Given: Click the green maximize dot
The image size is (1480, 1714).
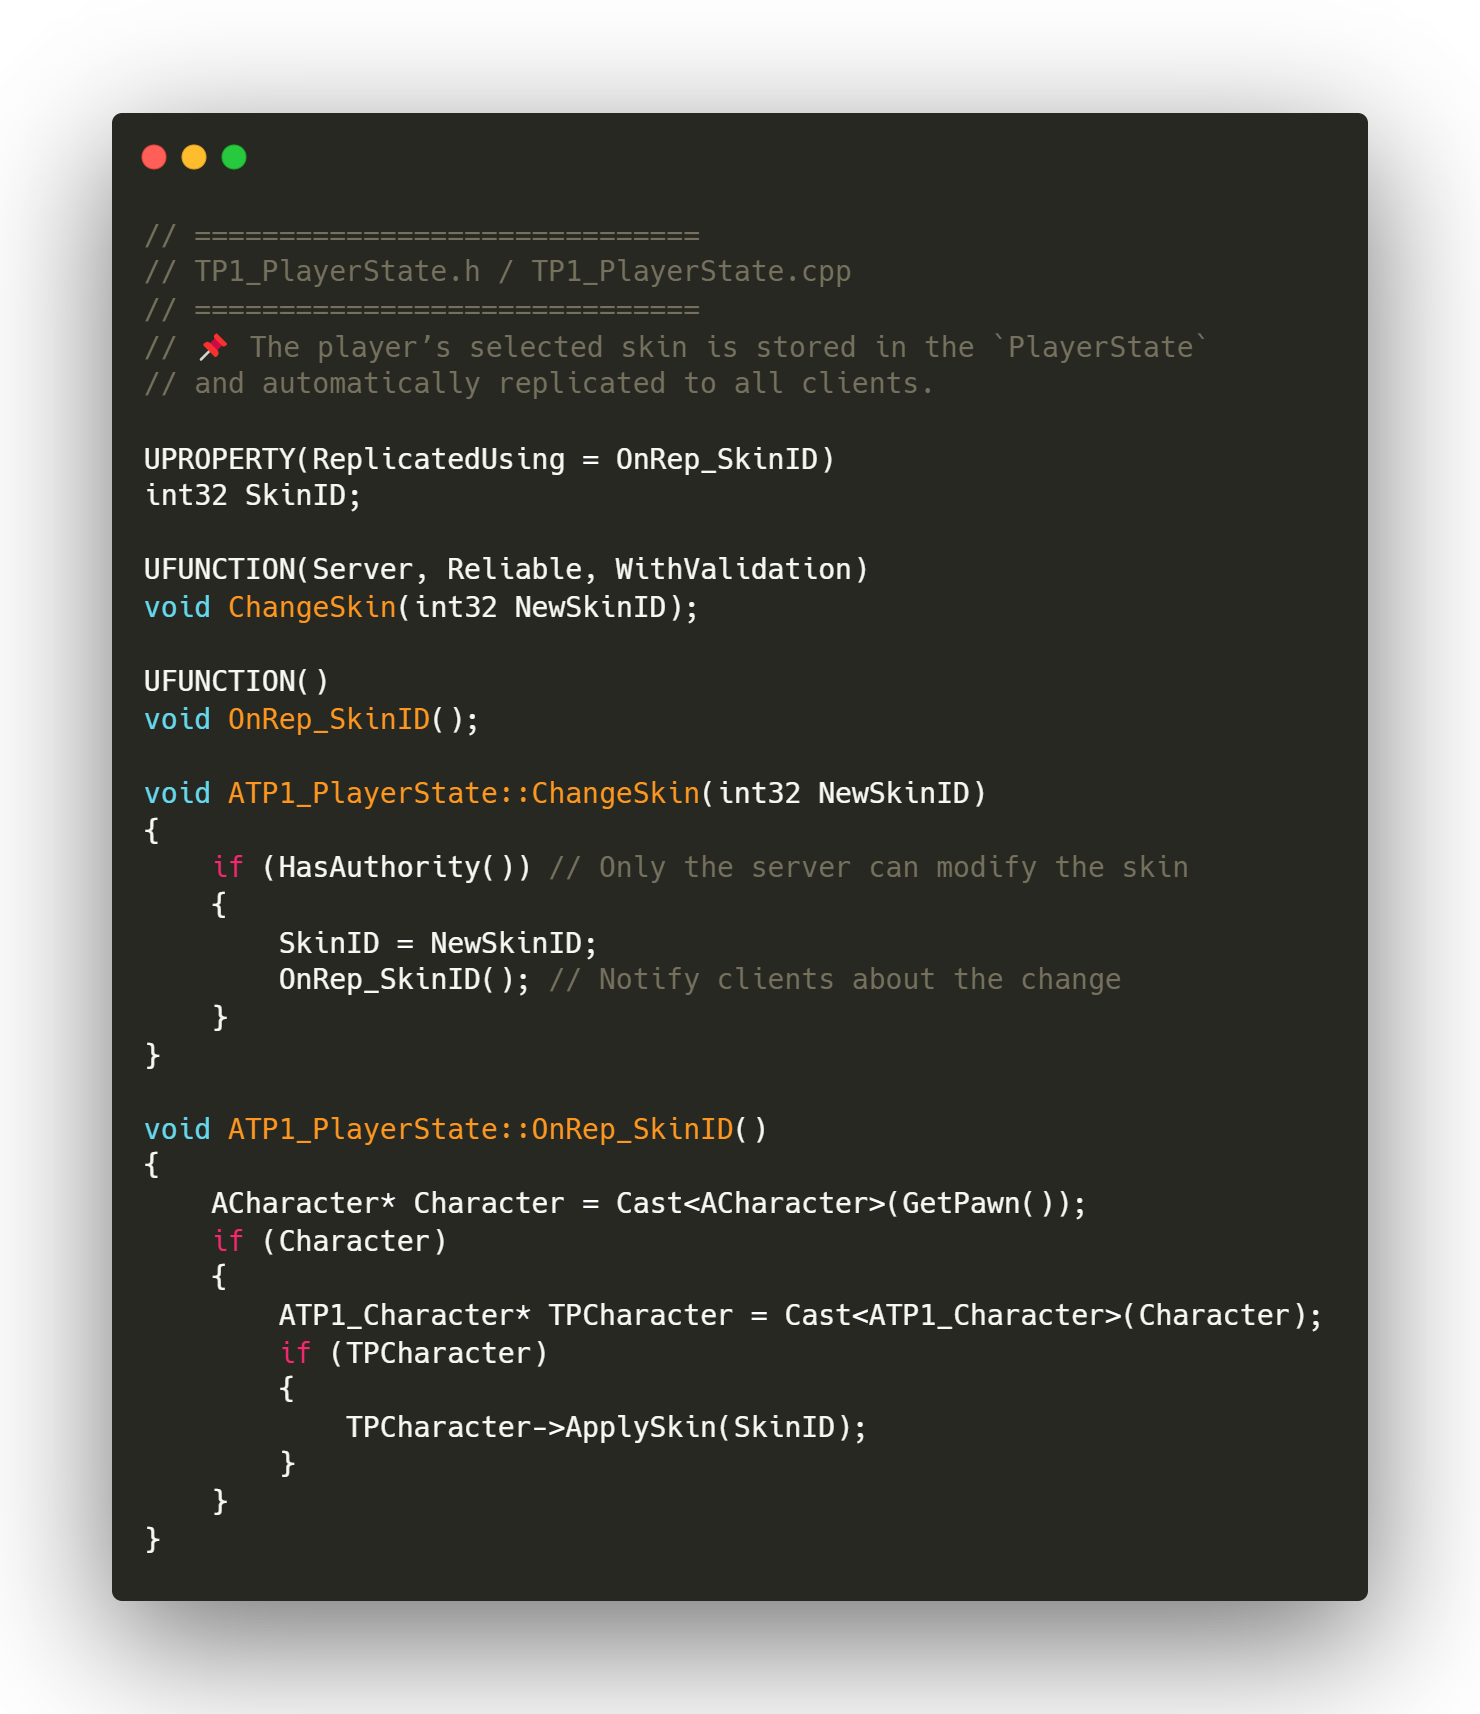Looking at the screenshot, I should (x=234, y=157).
